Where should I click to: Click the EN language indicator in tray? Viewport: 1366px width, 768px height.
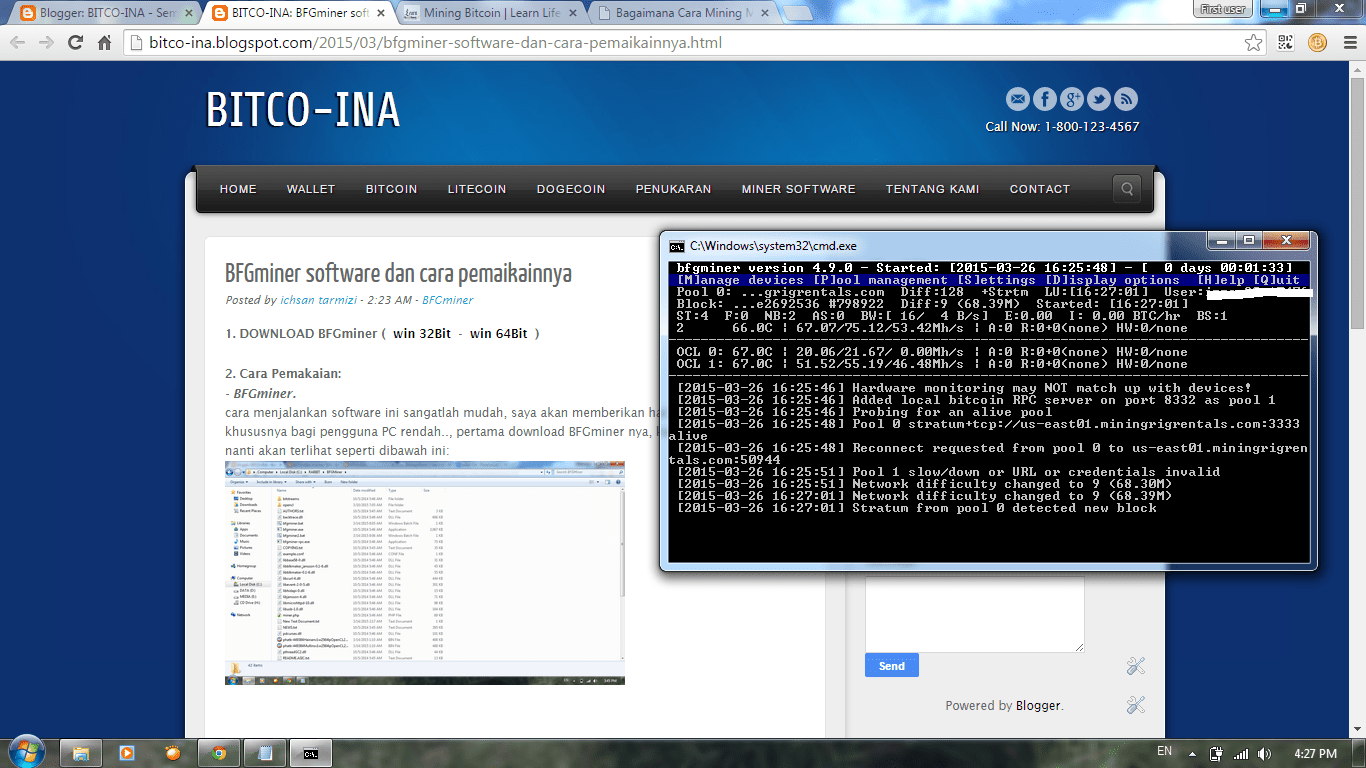pyautogui.click(x=1164, y=751)
